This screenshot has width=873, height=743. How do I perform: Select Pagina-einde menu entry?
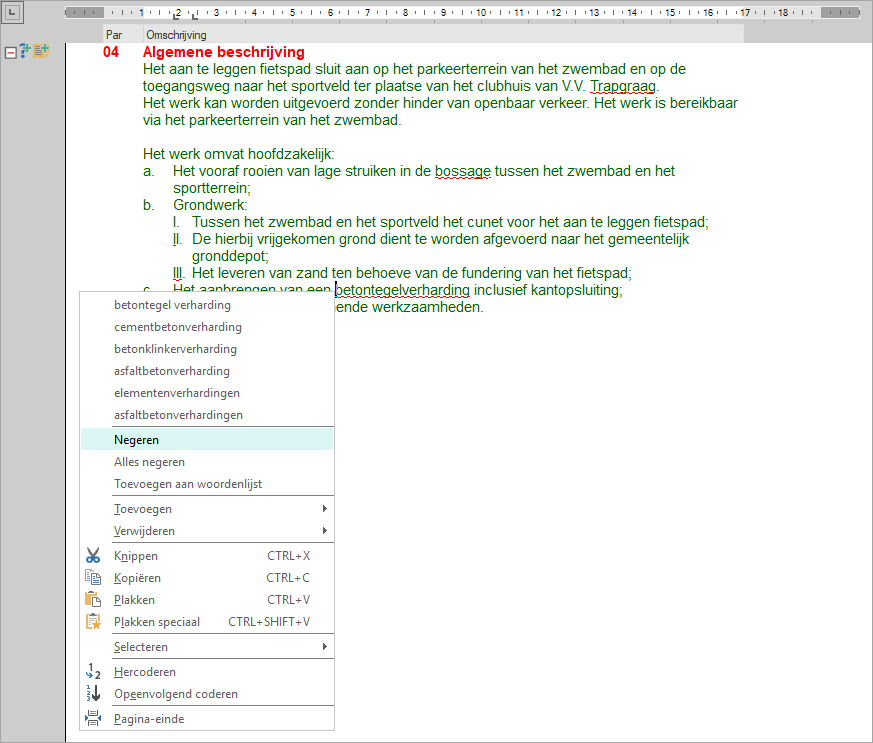pos(207,719)
